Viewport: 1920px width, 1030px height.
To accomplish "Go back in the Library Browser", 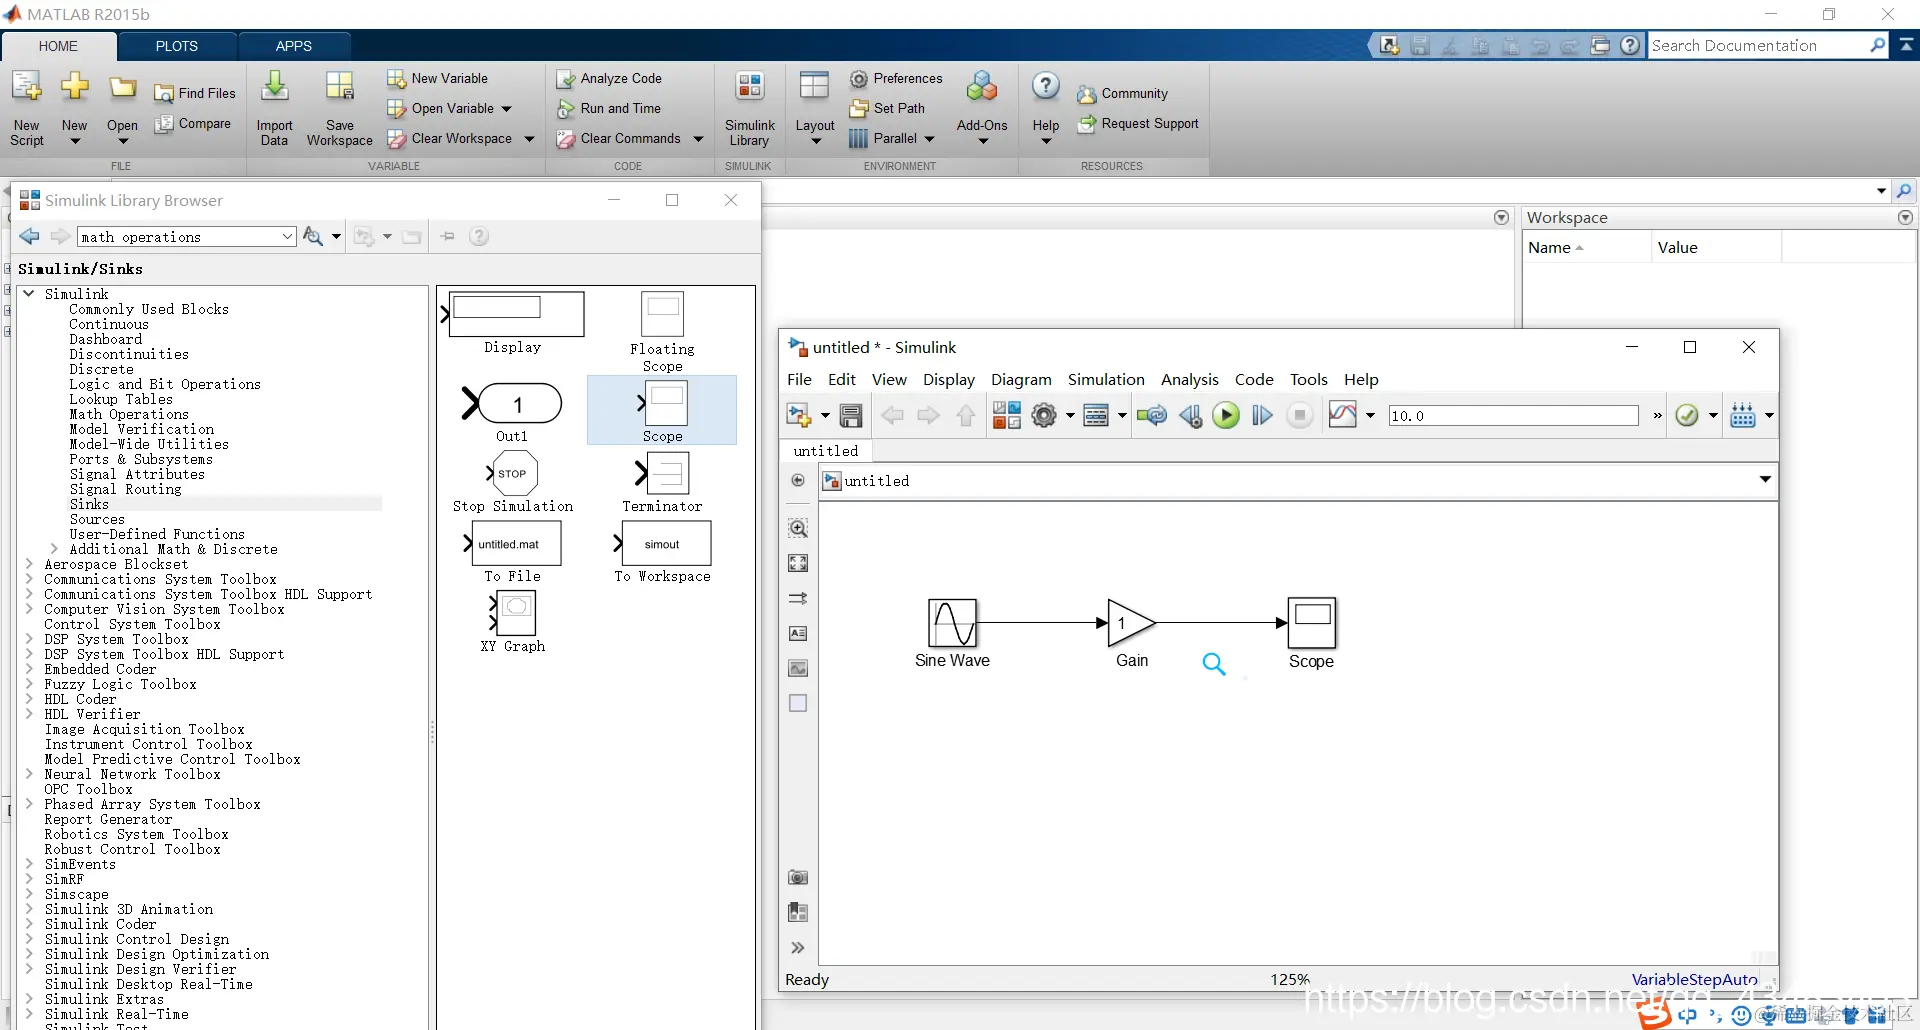I will pos(29,236).
